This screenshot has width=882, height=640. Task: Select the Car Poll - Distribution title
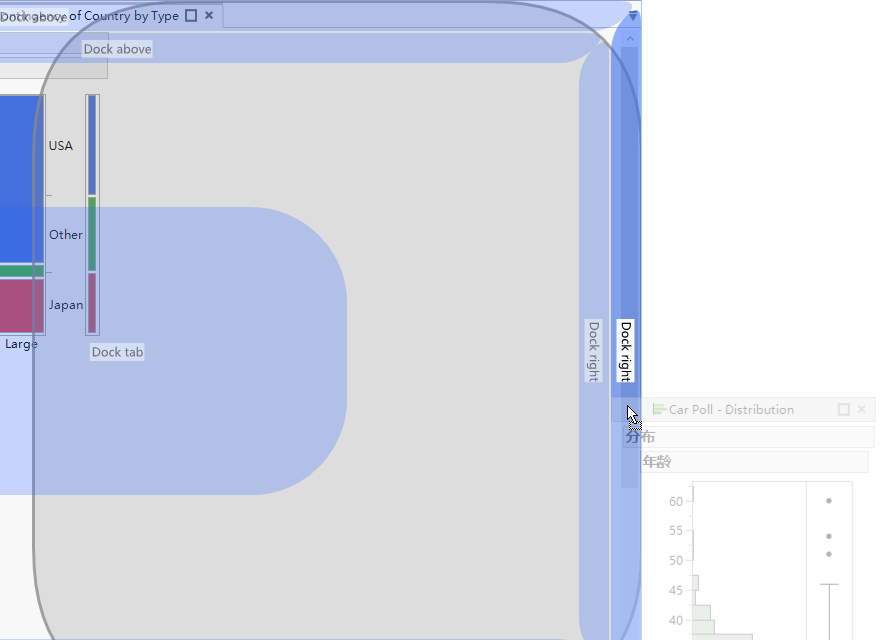tap(731, 409)
